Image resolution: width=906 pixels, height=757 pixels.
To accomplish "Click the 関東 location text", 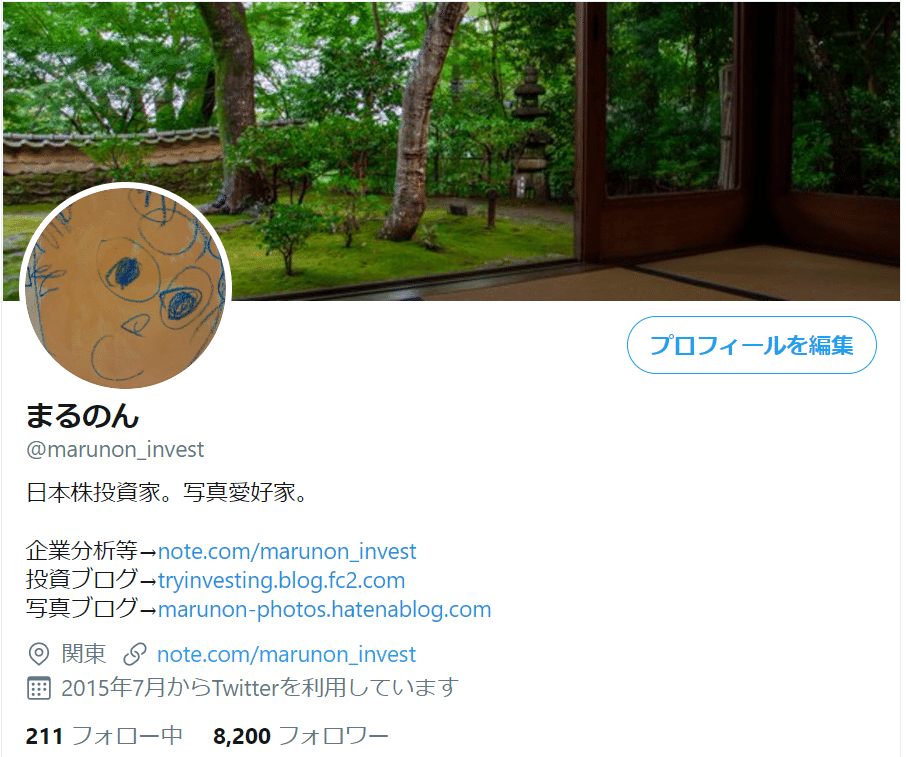I will [84, 654].
